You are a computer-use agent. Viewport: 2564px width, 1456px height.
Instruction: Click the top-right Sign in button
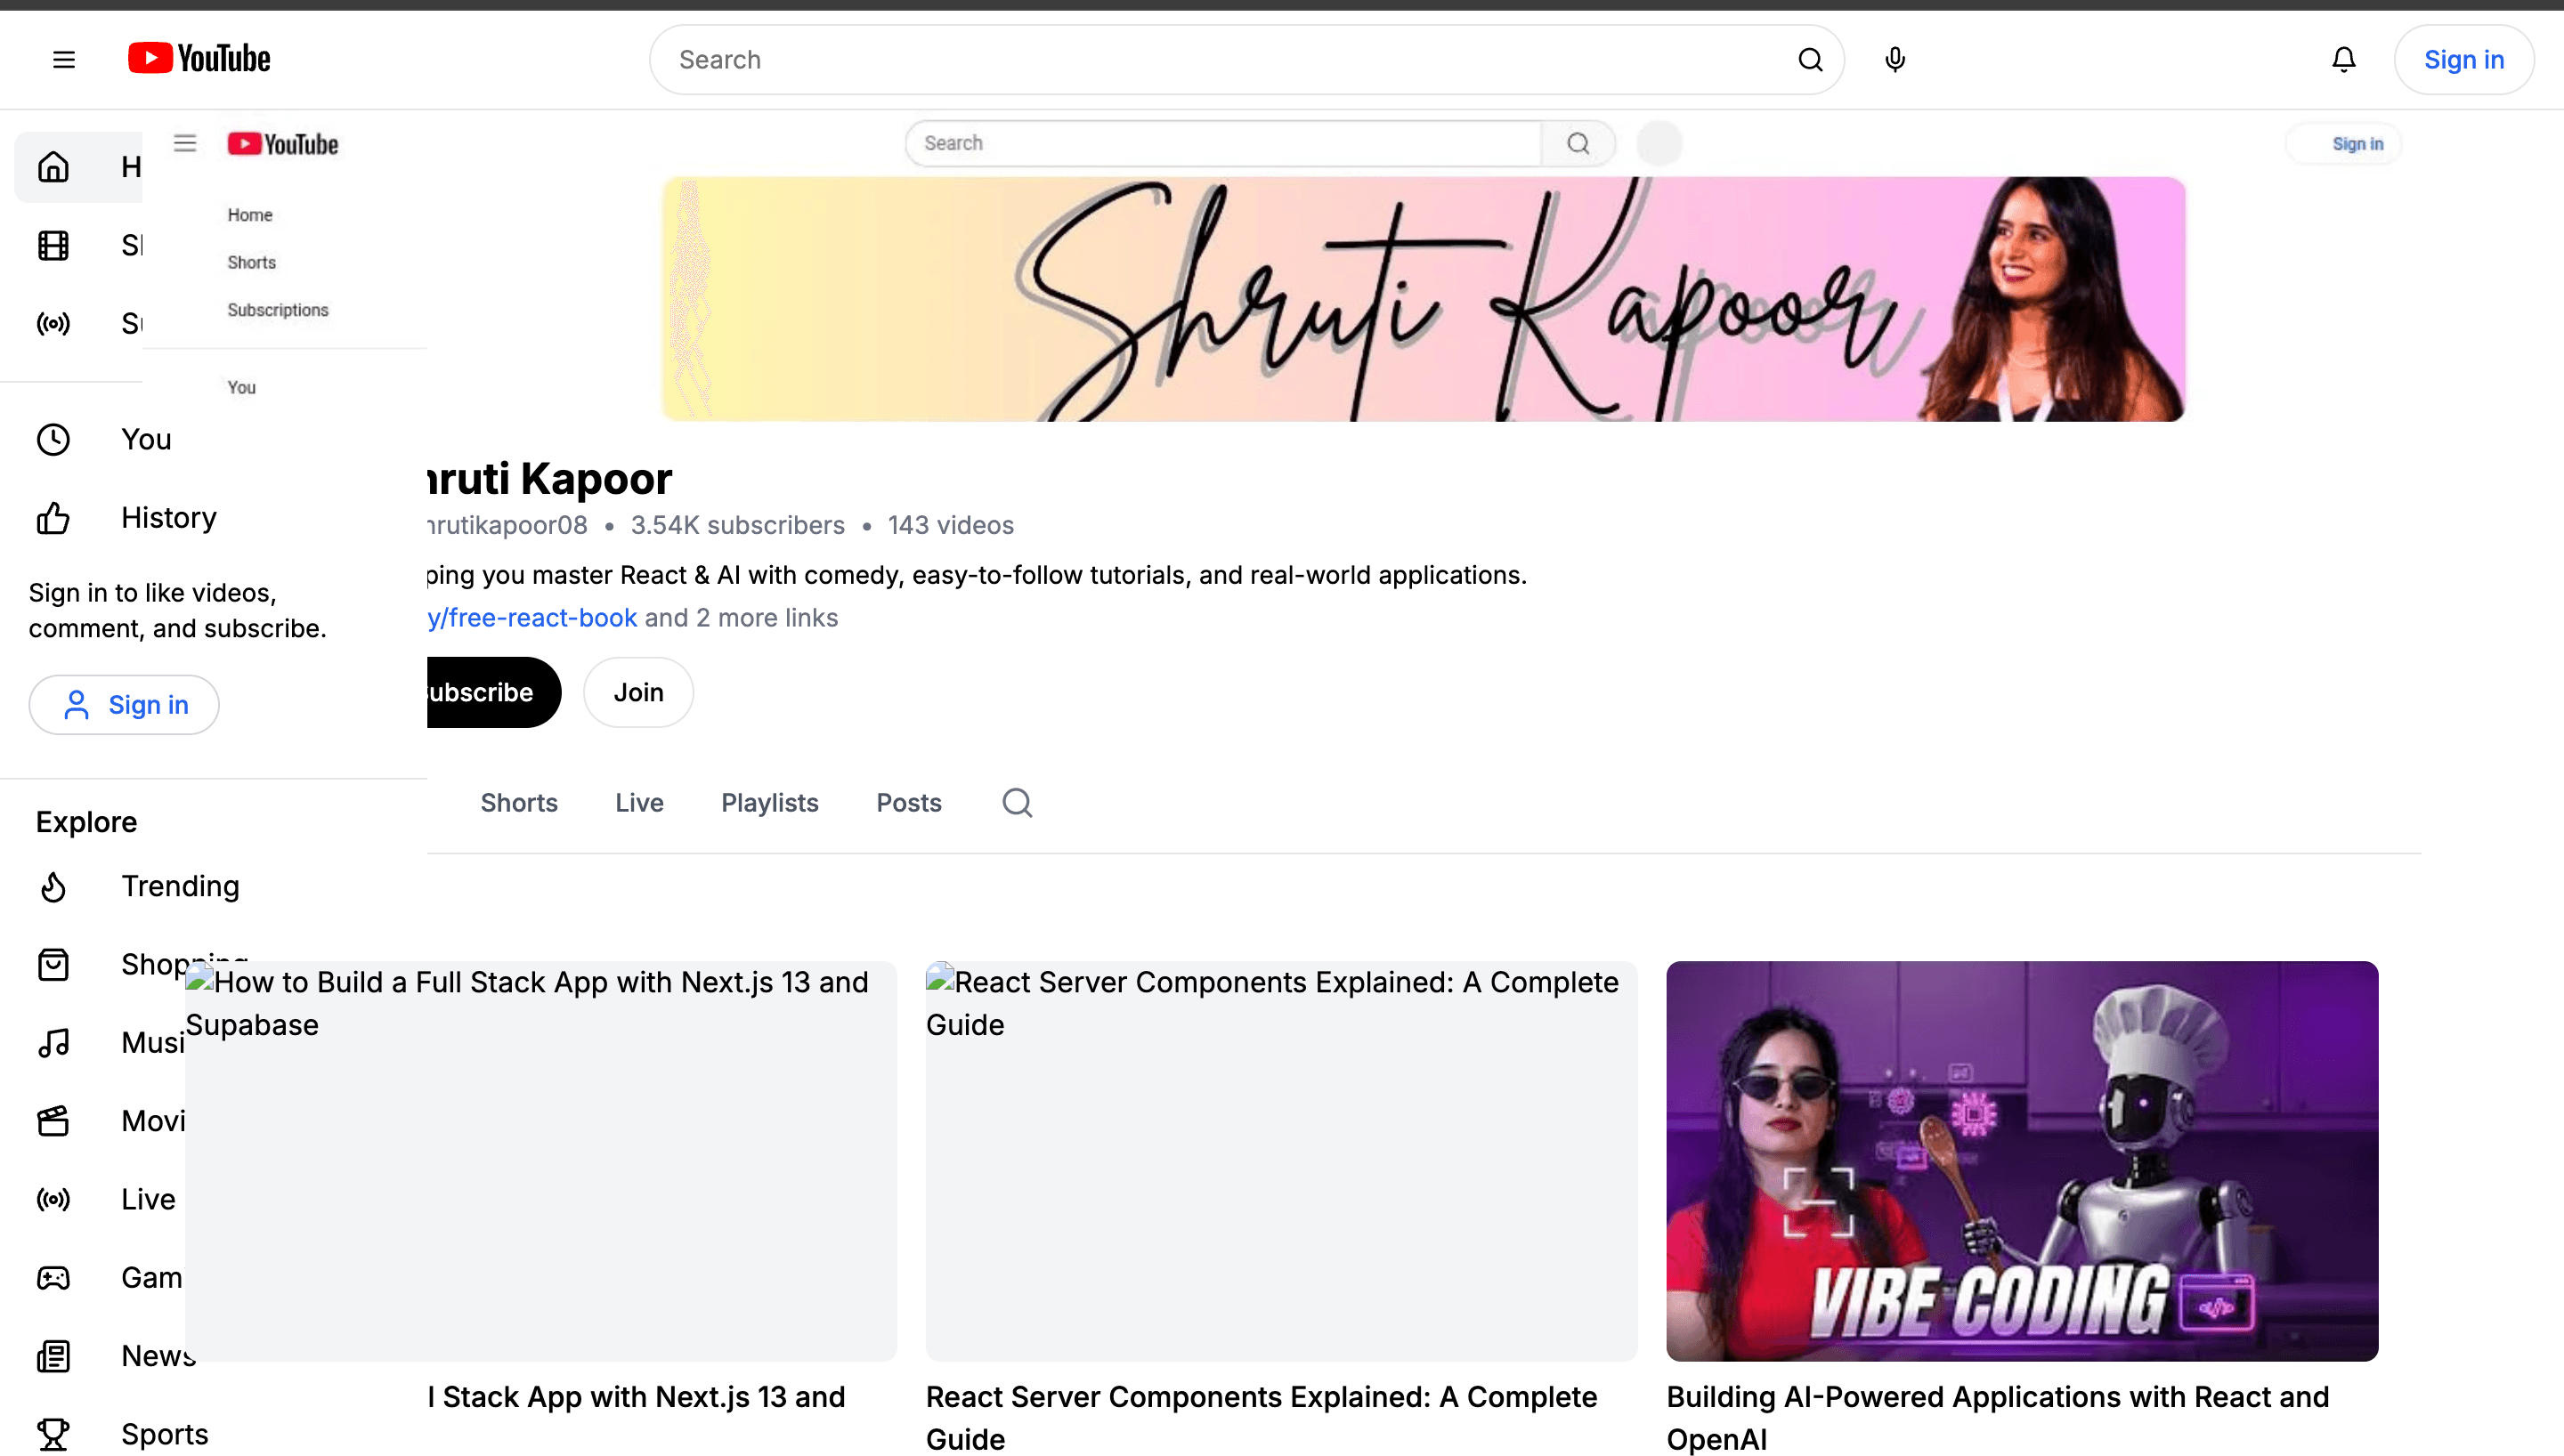(x=2463, y=60)
